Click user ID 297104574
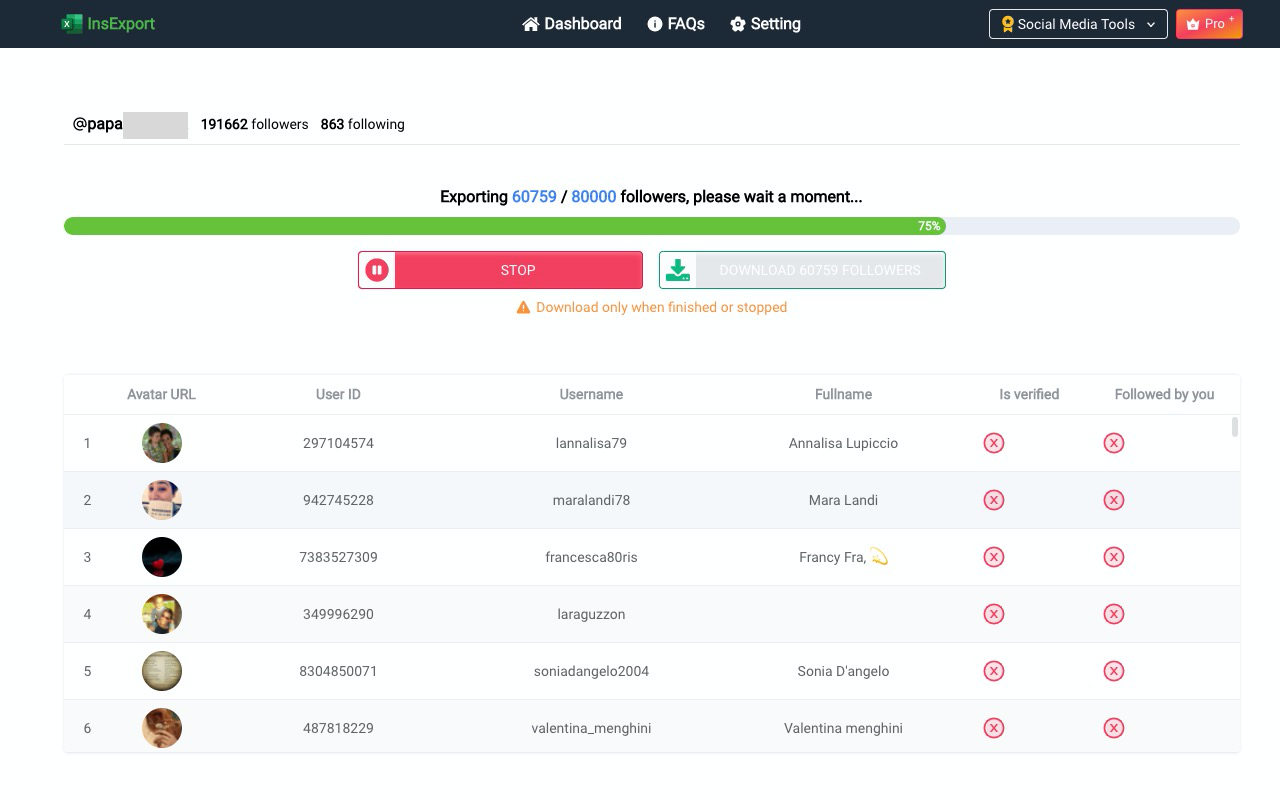Viewport: 1280px width, 800px height. (338, 443)
